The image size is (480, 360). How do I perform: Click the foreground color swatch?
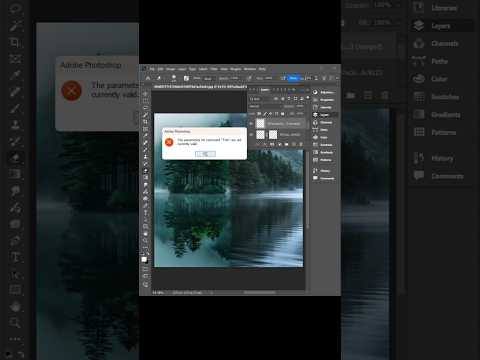click(x=144, y=259)
